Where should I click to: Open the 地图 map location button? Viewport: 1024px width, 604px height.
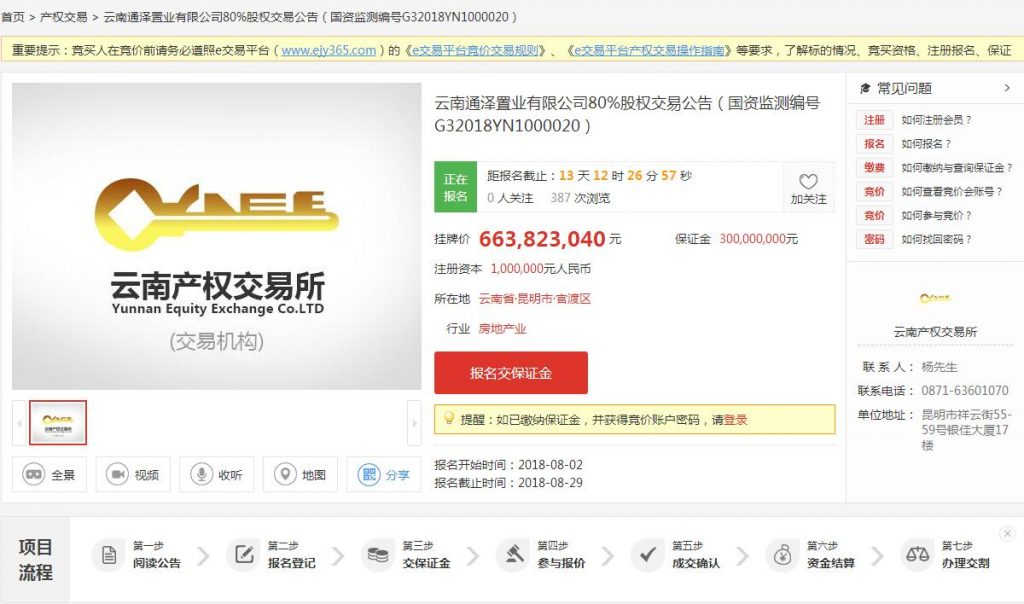click(x=300, y=474)
